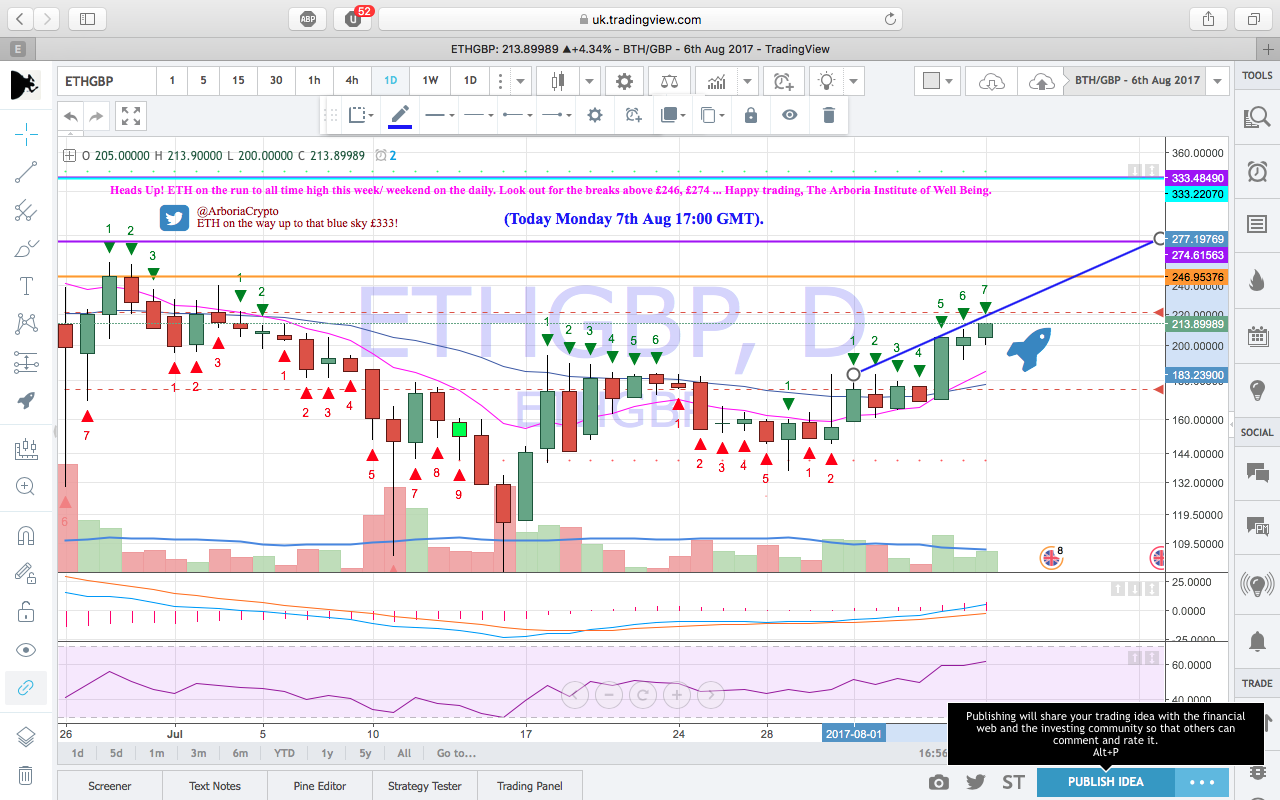
Task: Expand the ideas lightbulb dropdown arrow
Action: (852, 81)
